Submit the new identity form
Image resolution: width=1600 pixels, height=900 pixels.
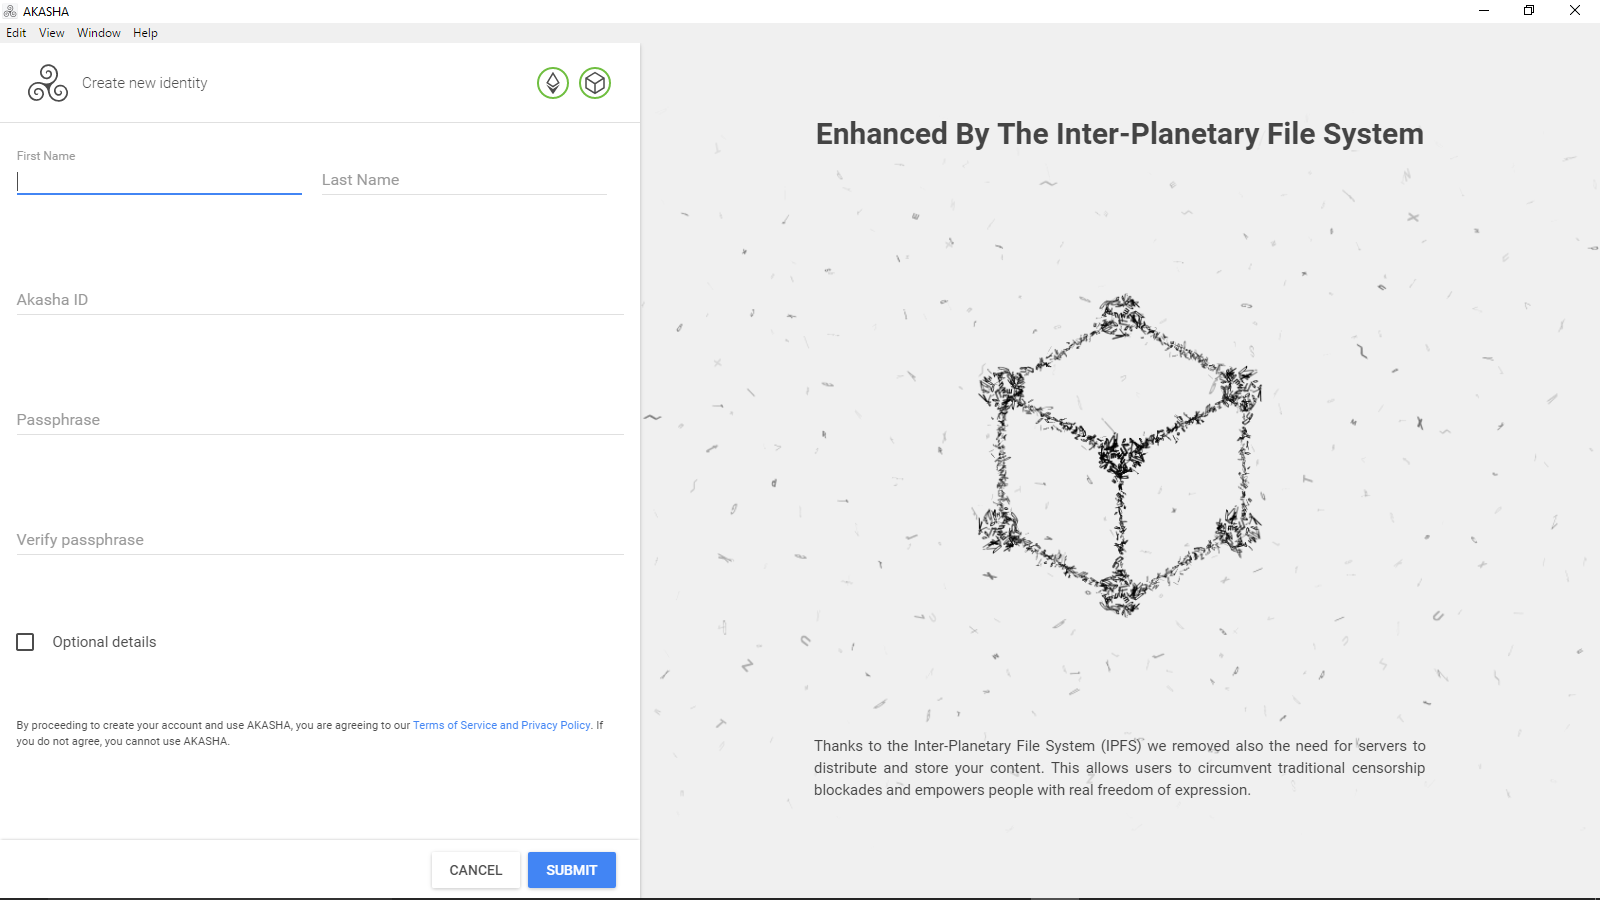click(572, 870)
